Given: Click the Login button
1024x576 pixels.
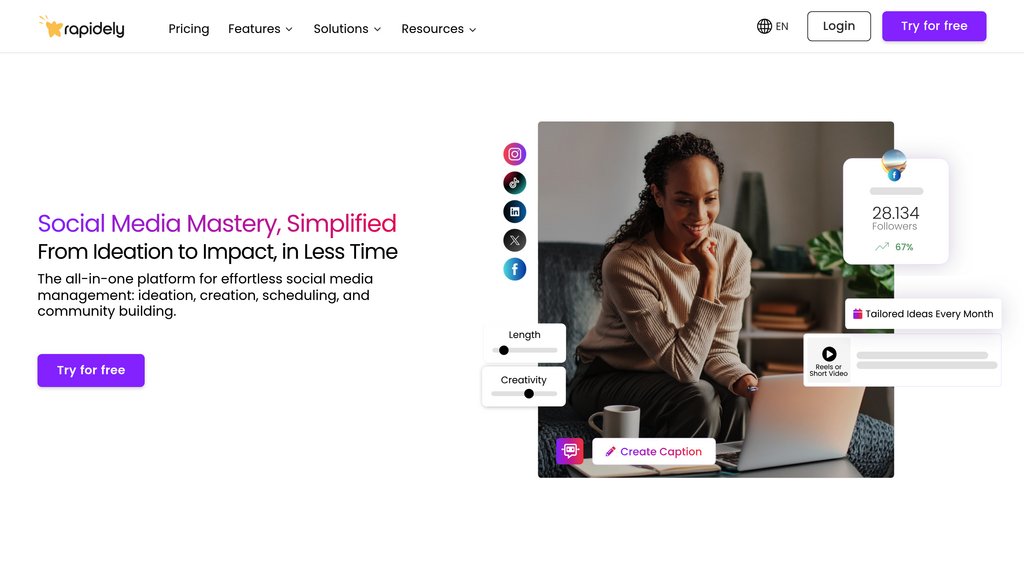Looking at the screenshot, I should 839,26.
